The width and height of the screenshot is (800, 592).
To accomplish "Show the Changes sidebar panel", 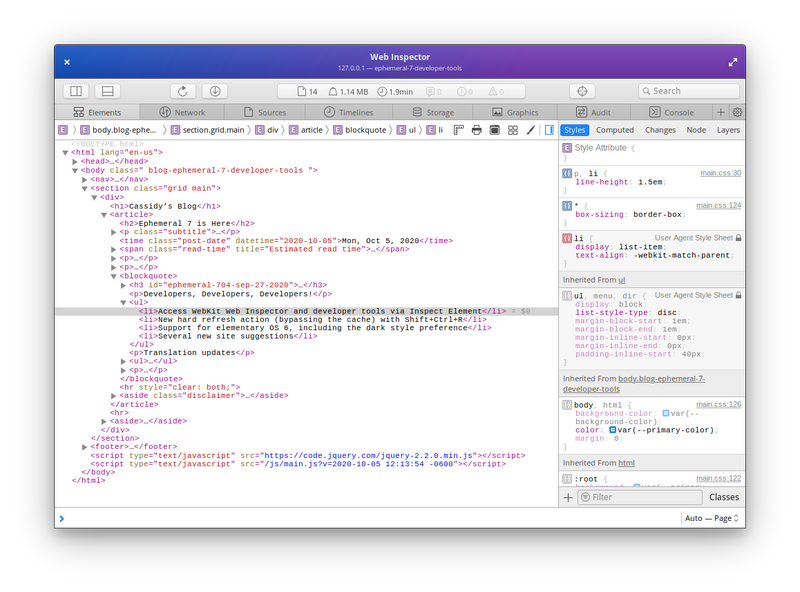I will tap(660, 130).
